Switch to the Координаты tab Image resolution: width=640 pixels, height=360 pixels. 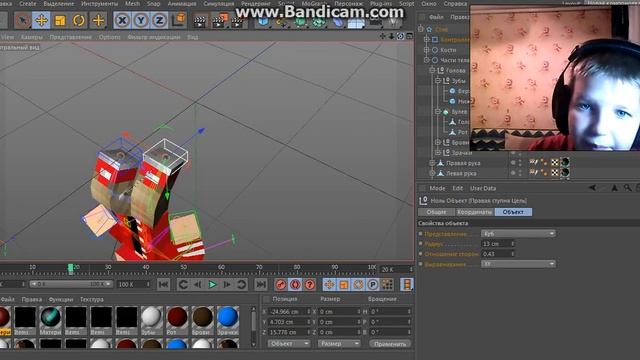pyautogui.click(x=474, y=212)
